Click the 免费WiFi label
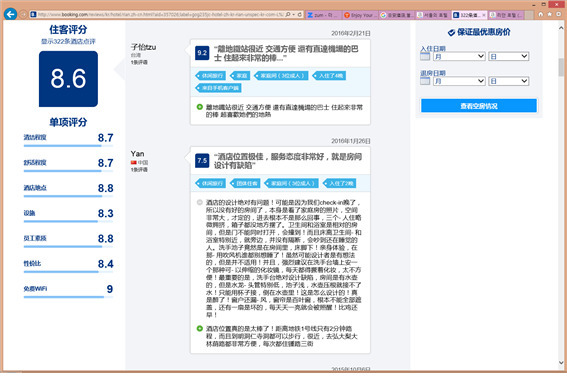The image size is (567, 377). pyautogui.click(x=35, y=288)
